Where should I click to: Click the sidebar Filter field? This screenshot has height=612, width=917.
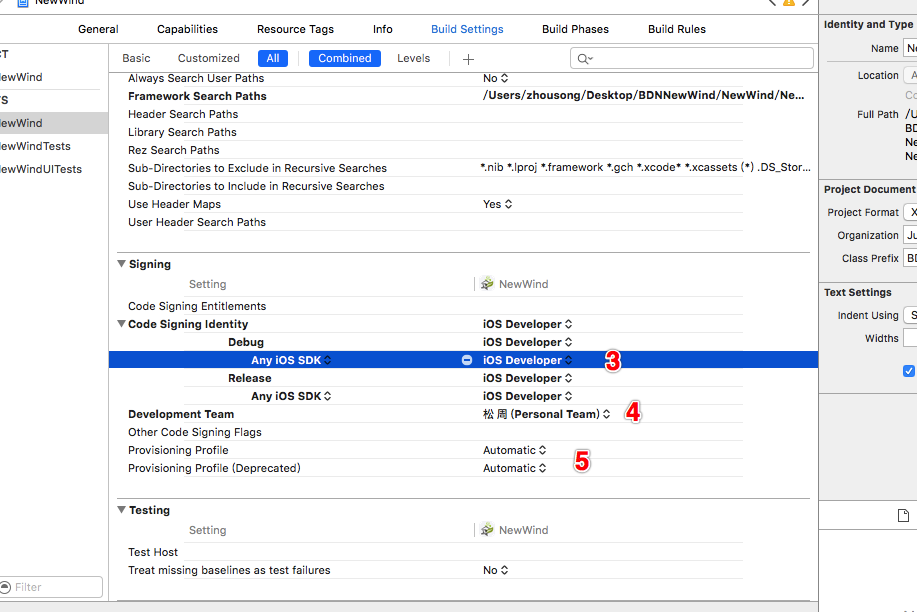coord(51,587)
